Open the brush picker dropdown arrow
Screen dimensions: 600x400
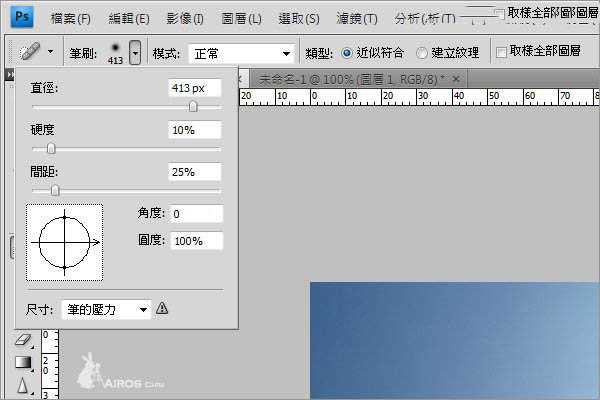click(135, 52)
